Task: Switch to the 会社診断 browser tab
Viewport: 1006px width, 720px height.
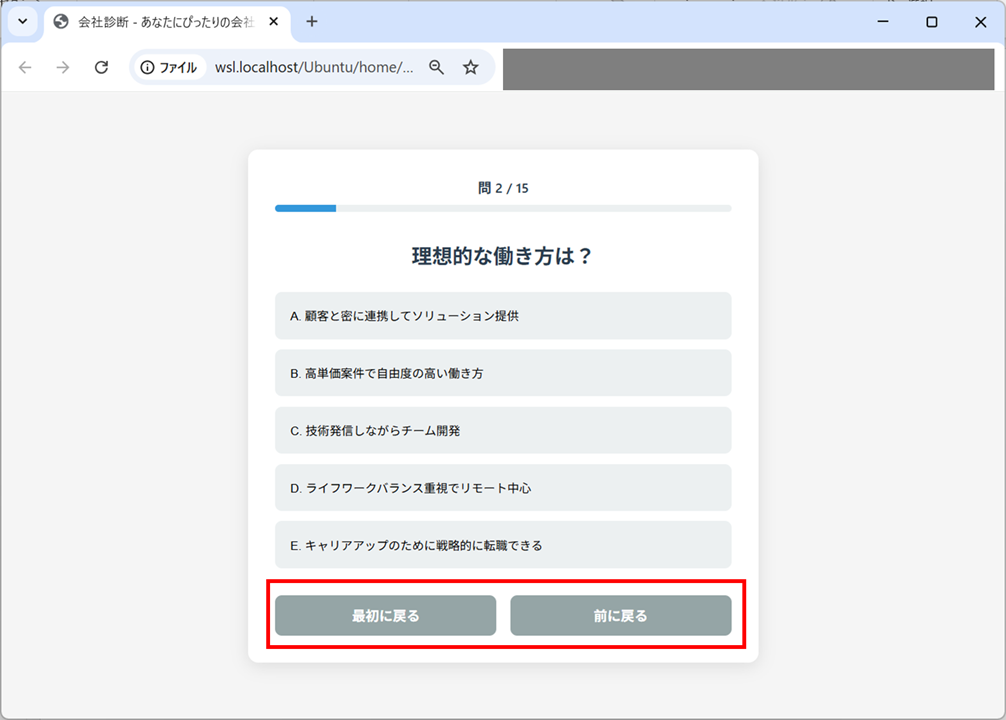Action: (x=160, y=20)
